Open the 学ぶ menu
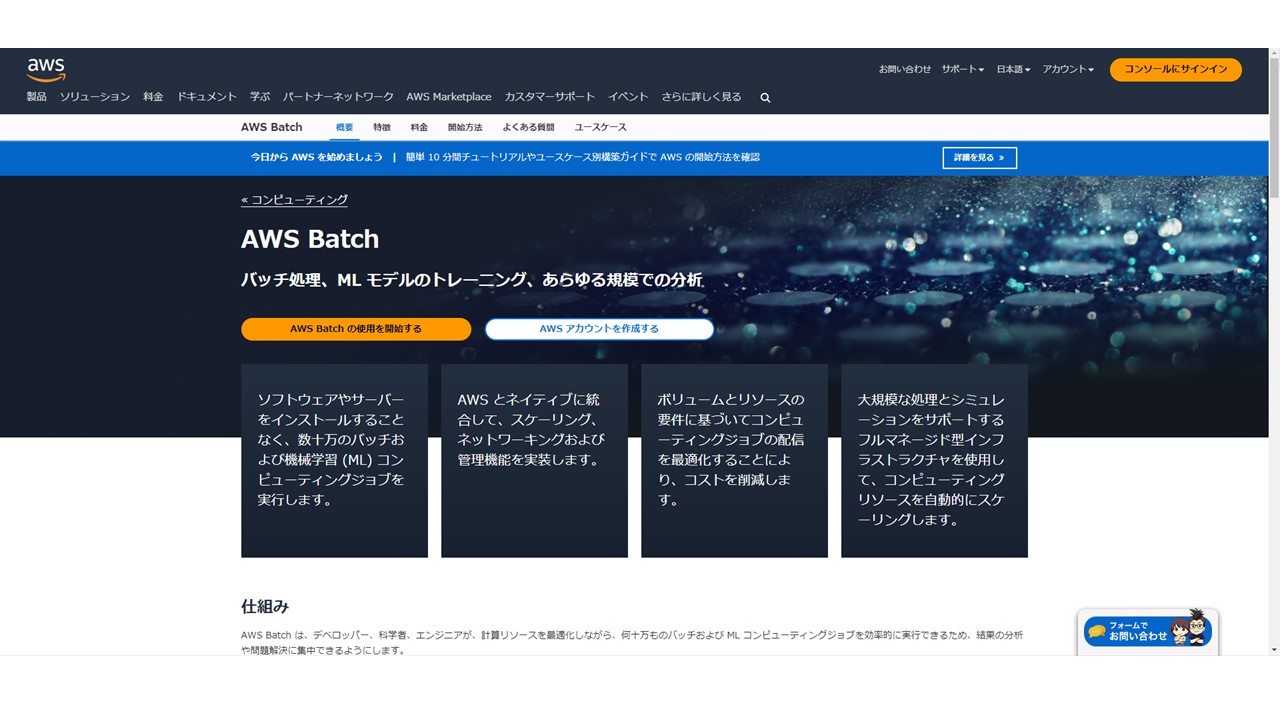This screenshot has height=720, width=1280. [x=260, y=97]
